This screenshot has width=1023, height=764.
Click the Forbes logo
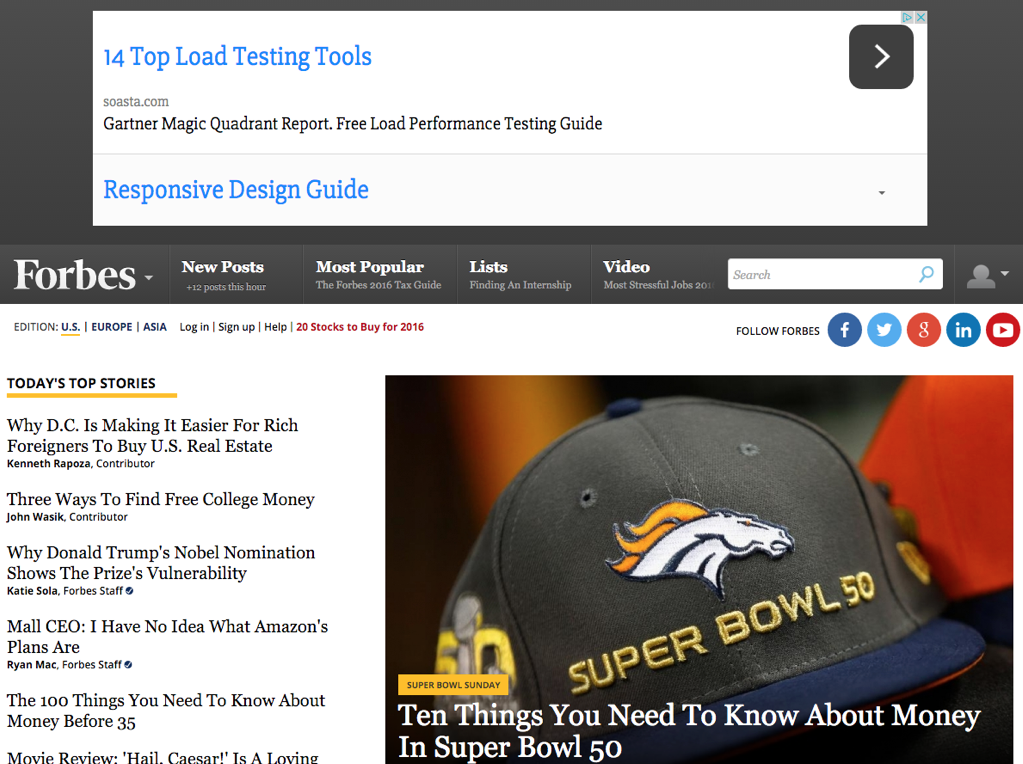(x=74, y=275)
